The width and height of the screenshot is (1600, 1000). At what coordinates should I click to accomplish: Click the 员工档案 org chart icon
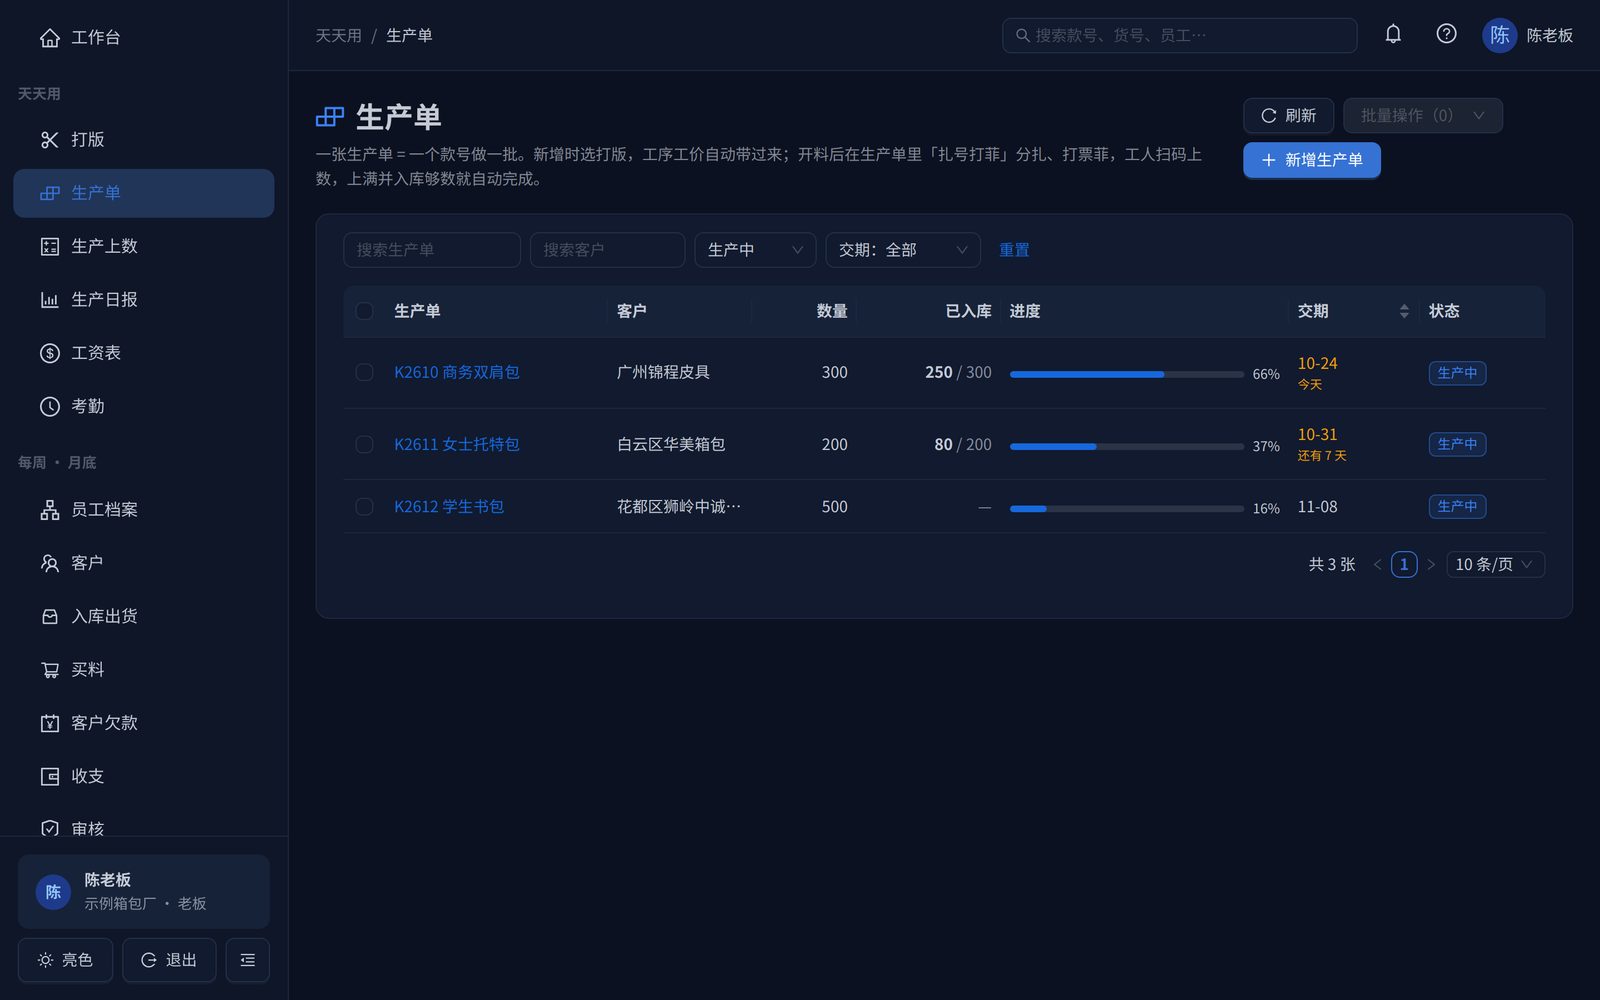pyautogui.click(x=50, y=510)
